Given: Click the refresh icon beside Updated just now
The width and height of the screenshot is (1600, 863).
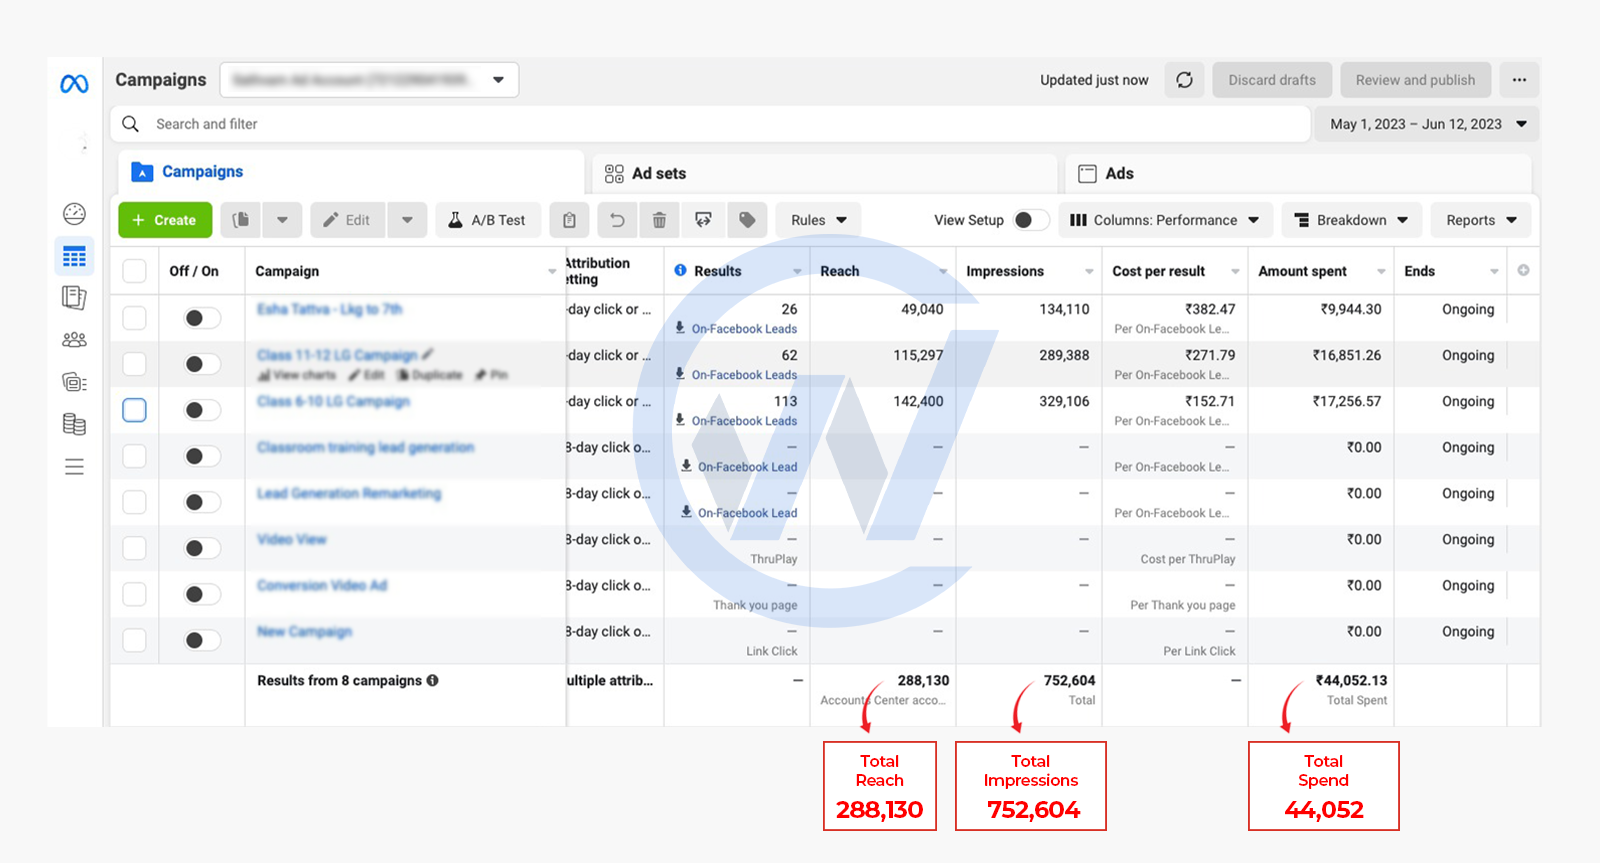Looking at the screenshot, I should (x=1184, y=80).
